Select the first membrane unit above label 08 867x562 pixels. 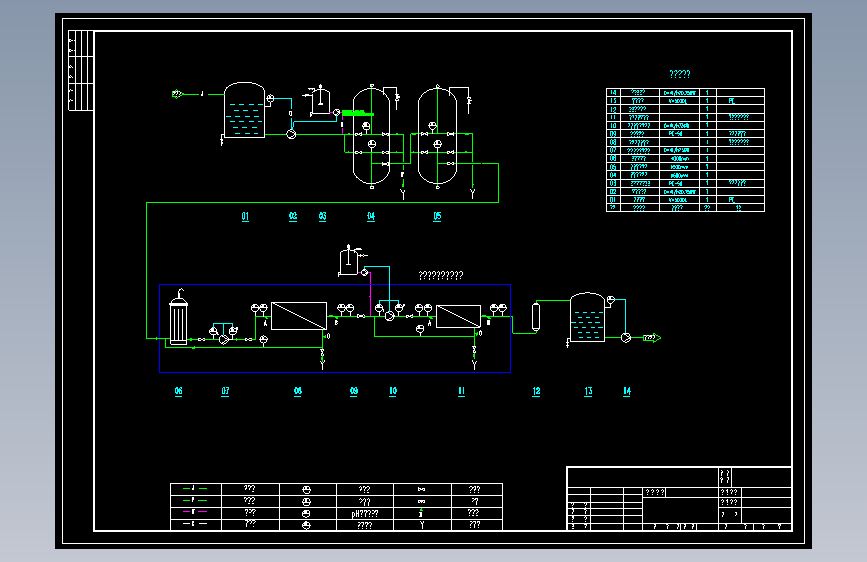(x=299, y=316)
